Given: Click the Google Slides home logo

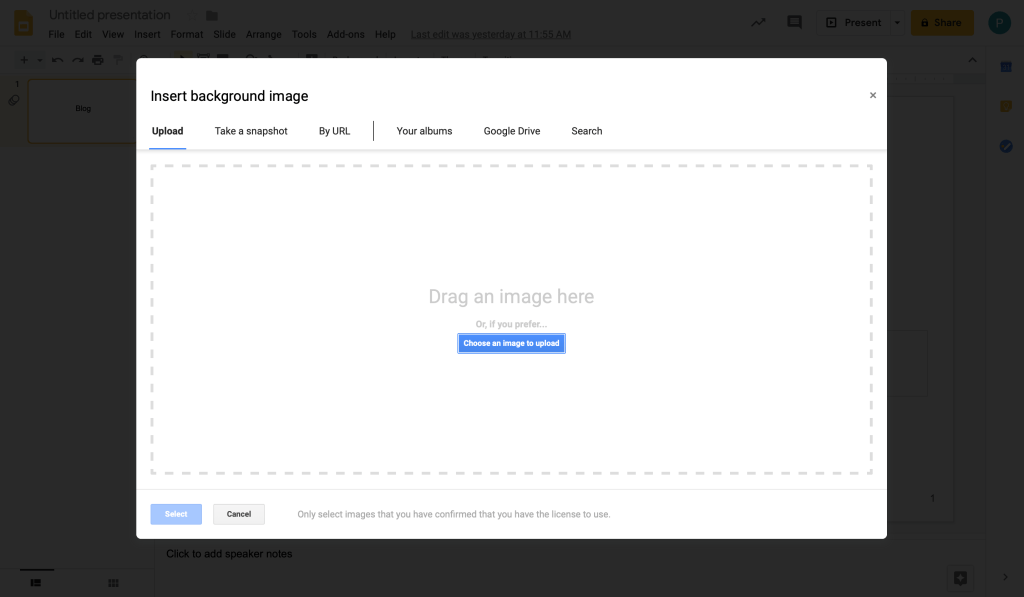Looking at the screenshot, I should tap(23, 24).
